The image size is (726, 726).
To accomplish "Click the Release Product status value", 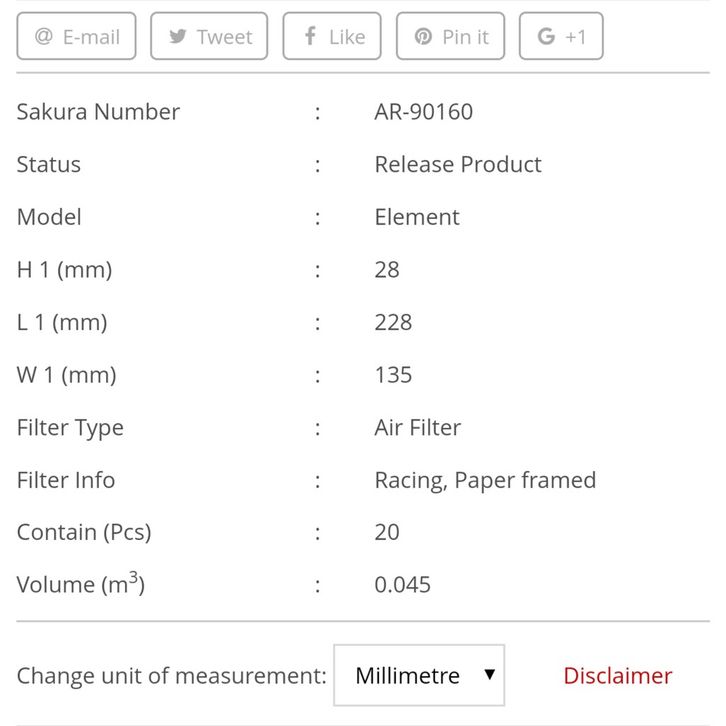I will pos(457,164).
